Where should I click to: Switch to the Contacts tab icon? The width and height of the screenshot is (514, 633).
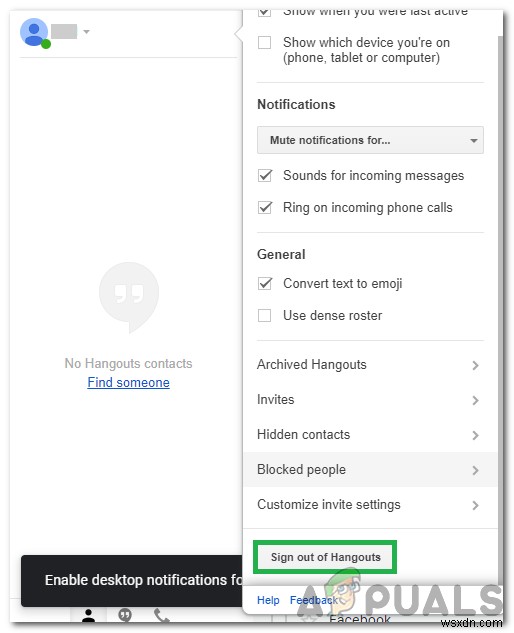coord(88,615)
